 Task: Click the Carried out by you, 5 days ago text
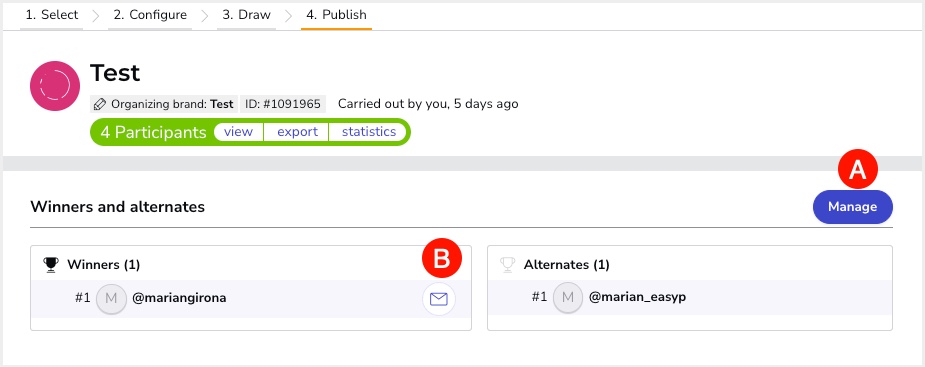click(x=428, y=104)
